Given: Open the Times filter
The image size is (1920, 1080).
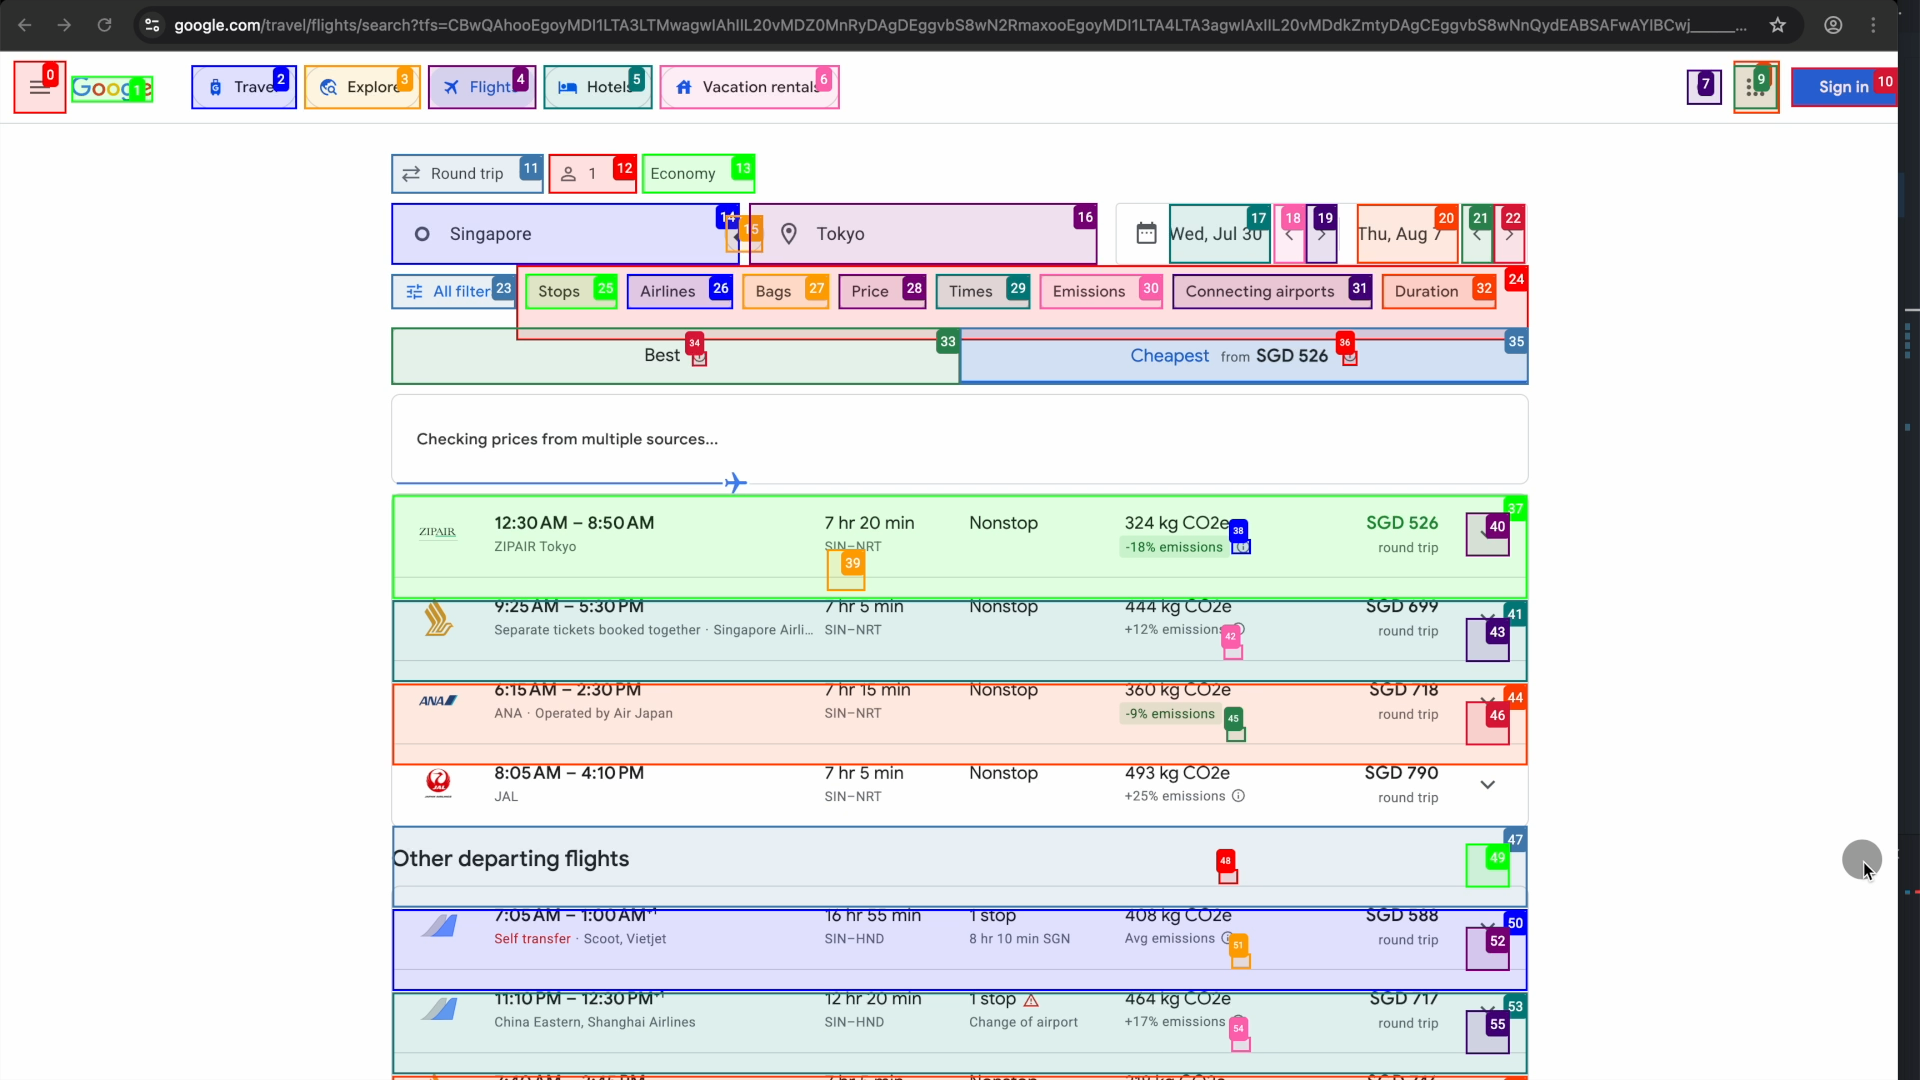Looking at the screenshot, I should 983,291.
